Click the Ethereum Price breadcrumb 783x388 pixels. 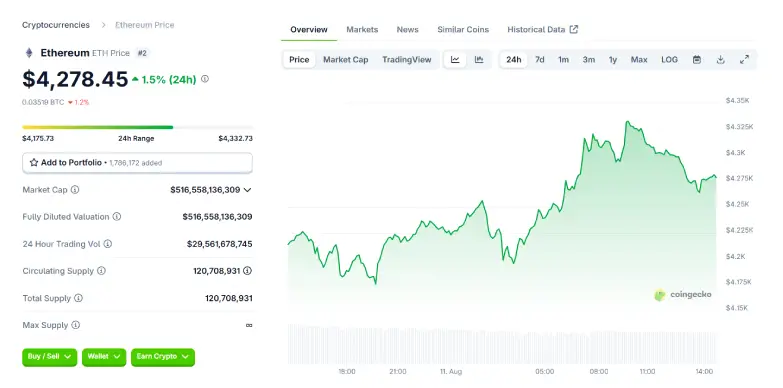tap(144, 25)
